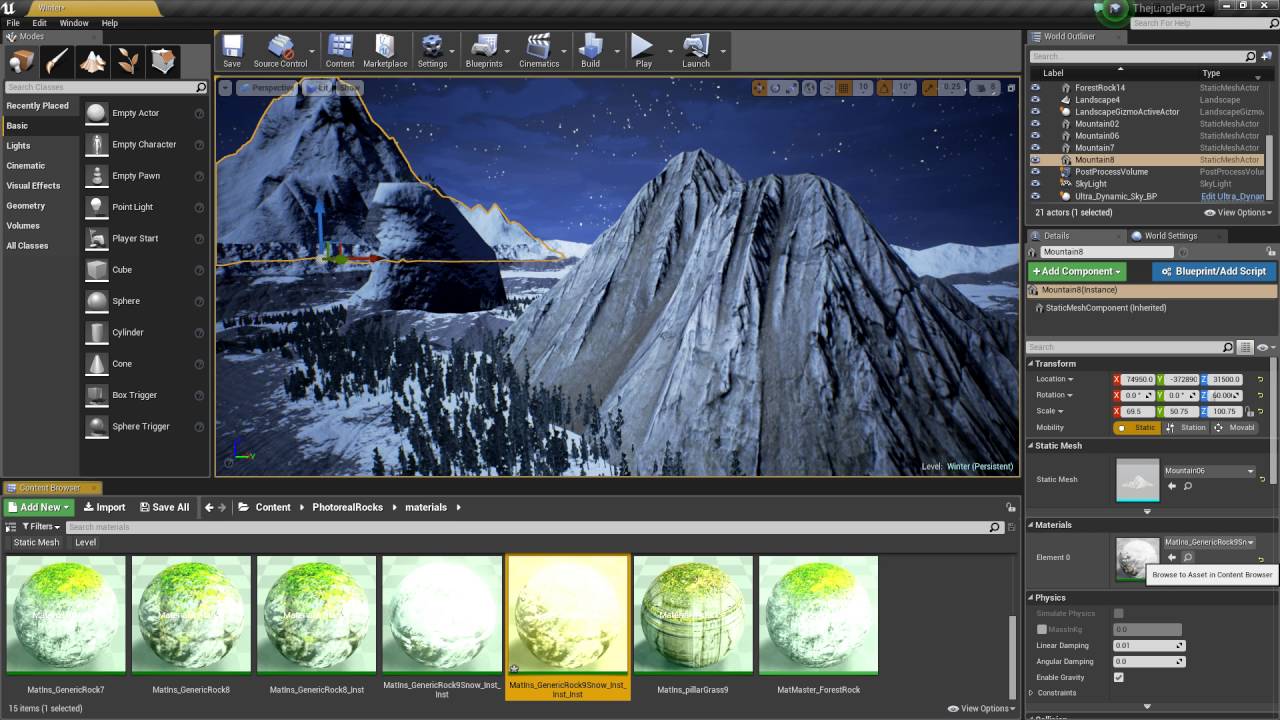Select the Paint mode brush icon
1280x720 pixels.
[57, 62]
